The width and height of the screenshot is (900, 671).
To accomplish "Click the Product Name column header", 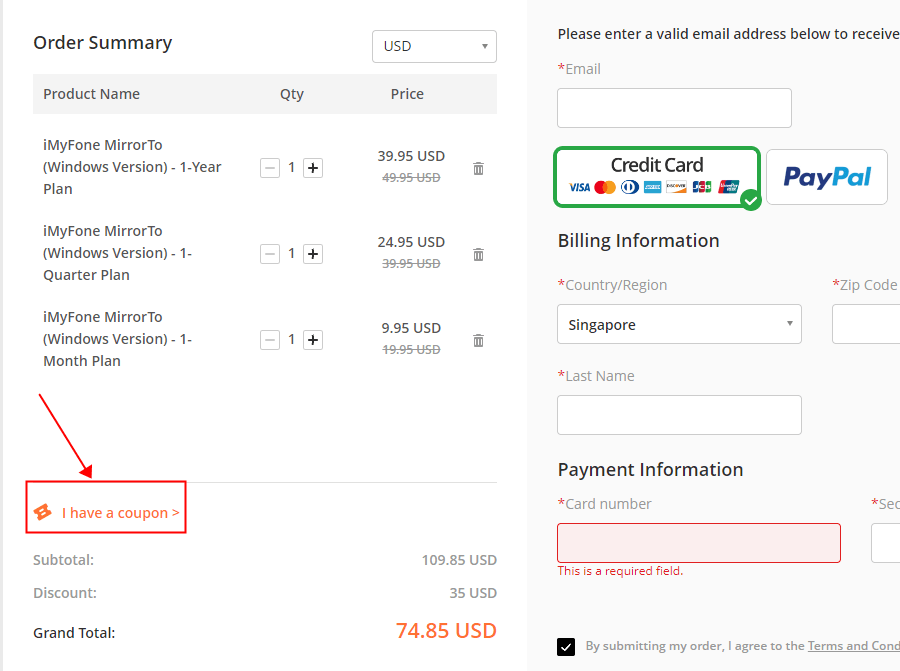I will [x=91, y=94].
